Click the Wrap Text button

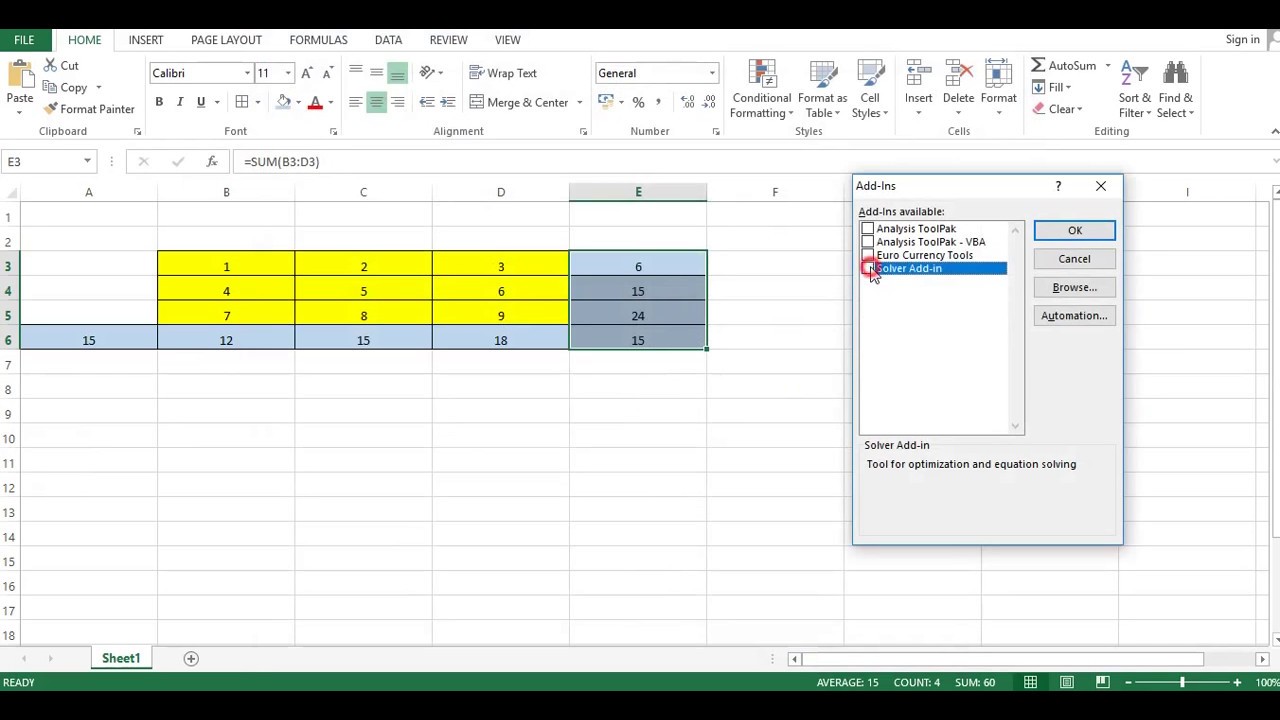click(503, 73)
